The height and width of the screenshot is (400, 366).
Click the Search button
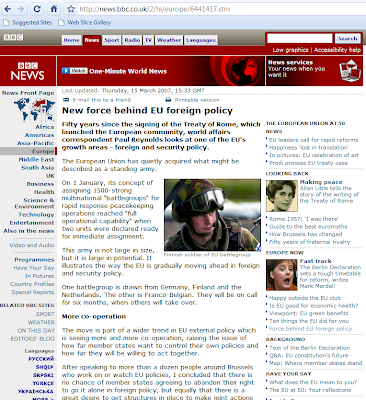click(348, 39)
